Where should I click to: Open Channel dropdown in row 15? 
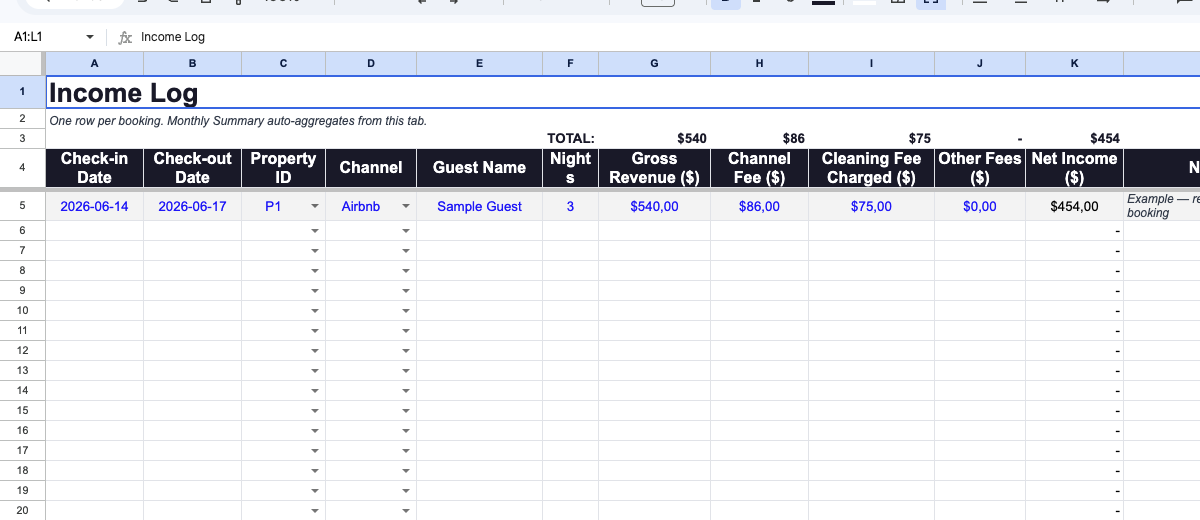[406, 411]
